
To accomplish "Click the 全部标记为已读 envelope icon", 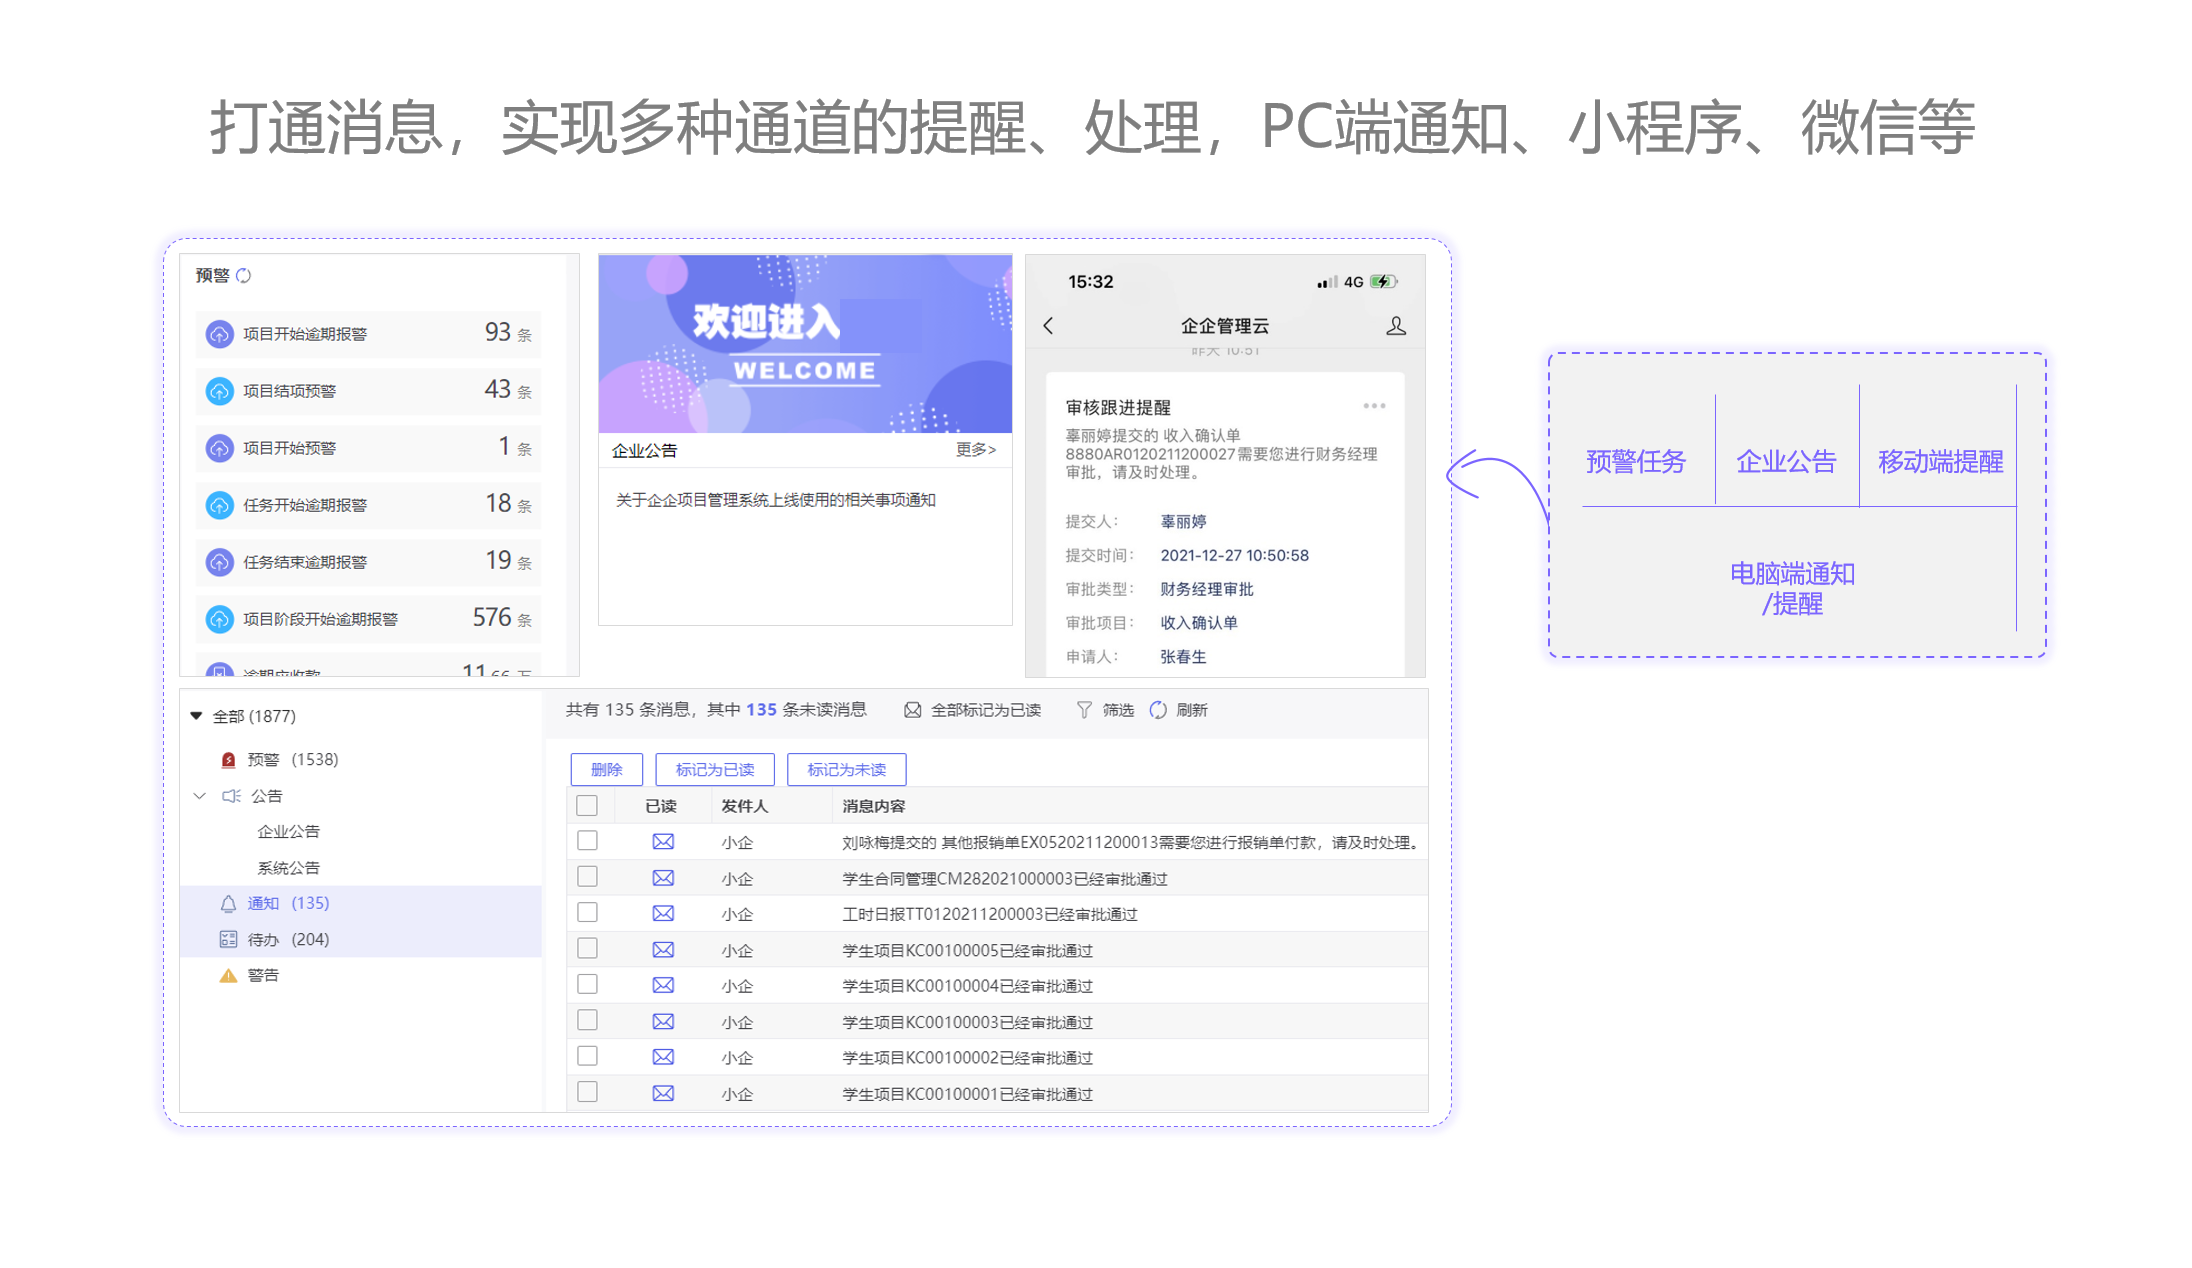I will pyautogui.click(x=912, y=710).
